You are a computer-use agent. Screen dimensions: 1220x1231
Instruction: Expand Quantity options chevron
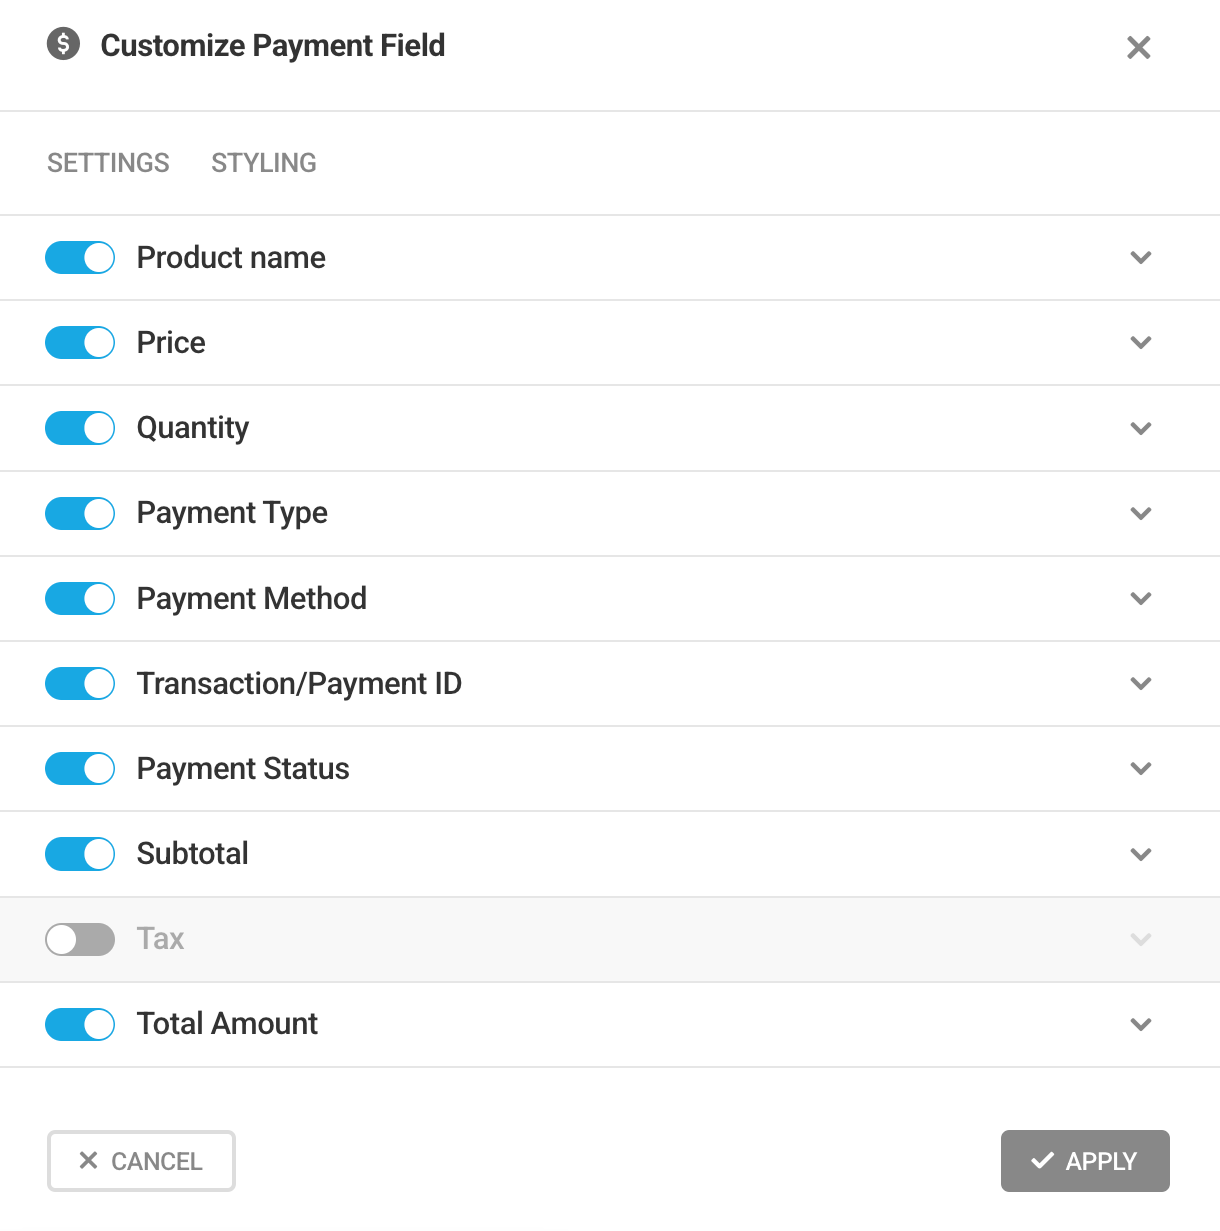[1141, 428]
